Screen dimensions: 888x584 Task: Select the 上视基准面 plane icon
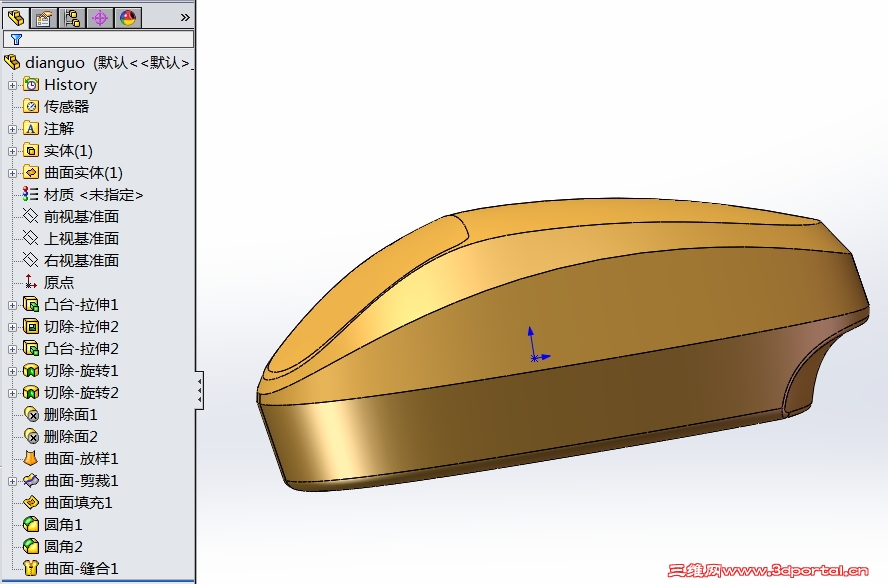pyautogui.click(x=31, y=238)
